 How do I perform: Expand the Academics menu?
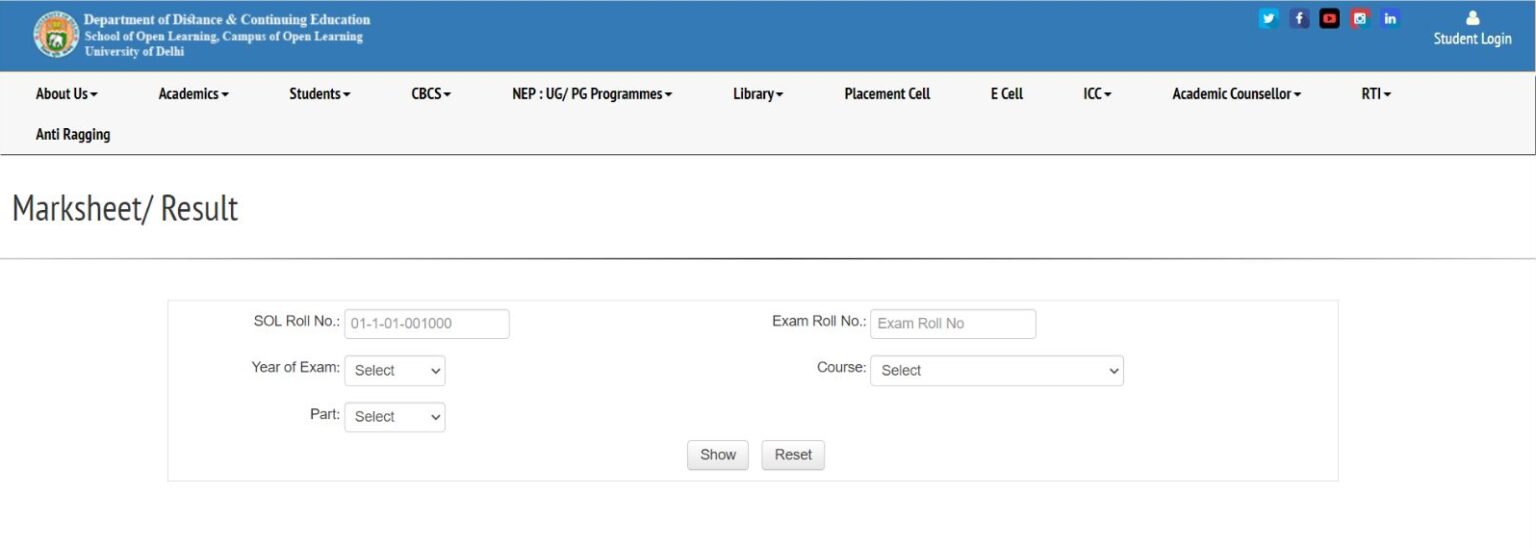(x=193, y=94)
